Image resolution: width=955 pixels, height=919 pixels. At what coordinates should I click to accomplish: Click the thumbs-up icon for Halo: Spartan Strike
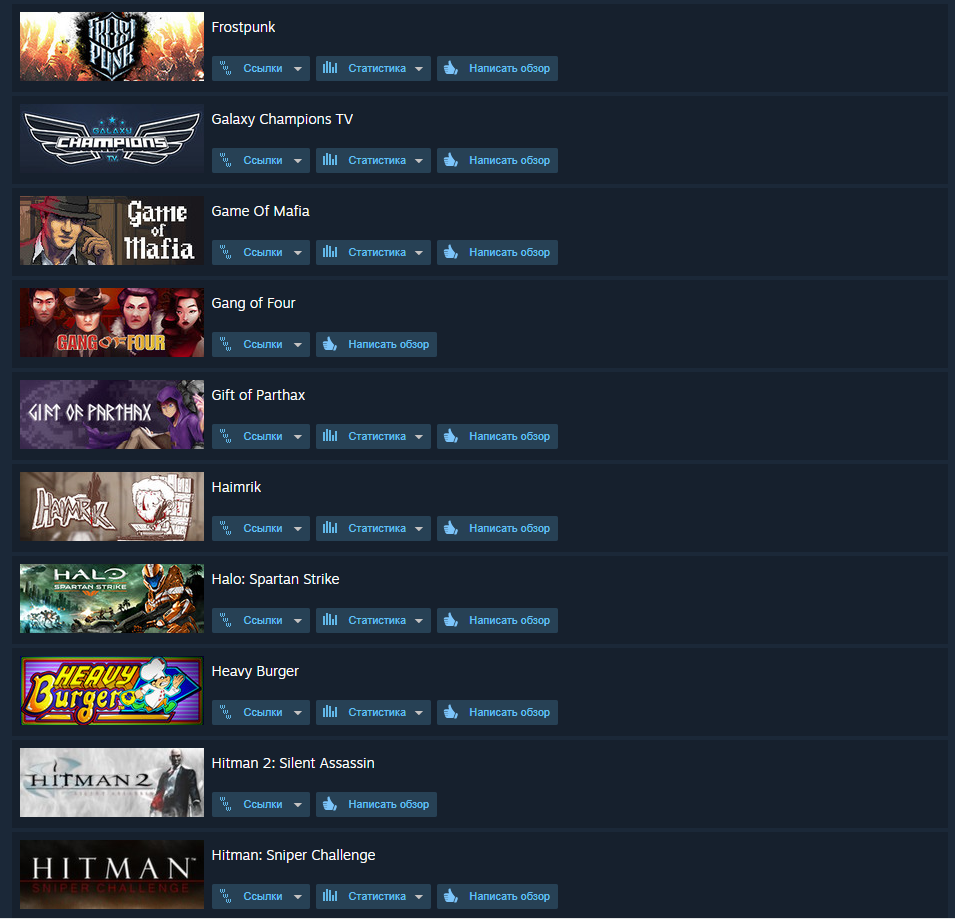click(x=451, y=619)
